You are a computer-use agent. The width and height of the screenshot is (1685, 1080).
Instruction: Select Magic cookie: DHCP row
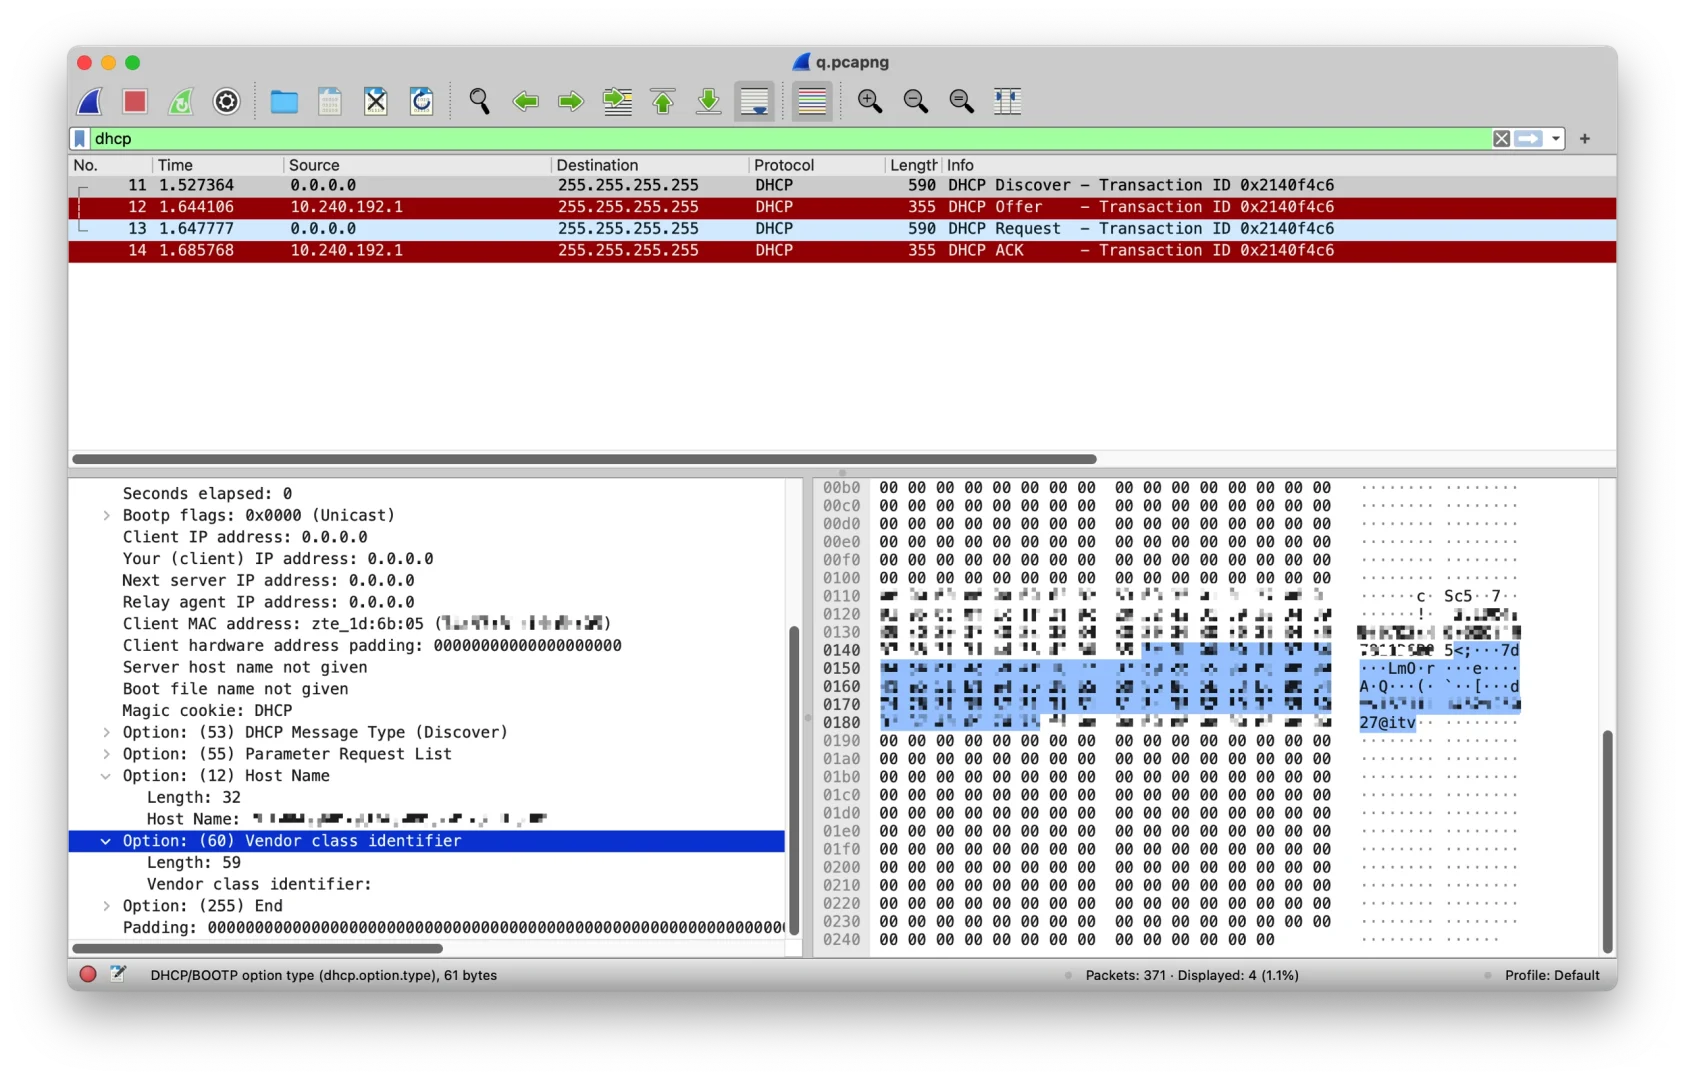click(427, 711)
